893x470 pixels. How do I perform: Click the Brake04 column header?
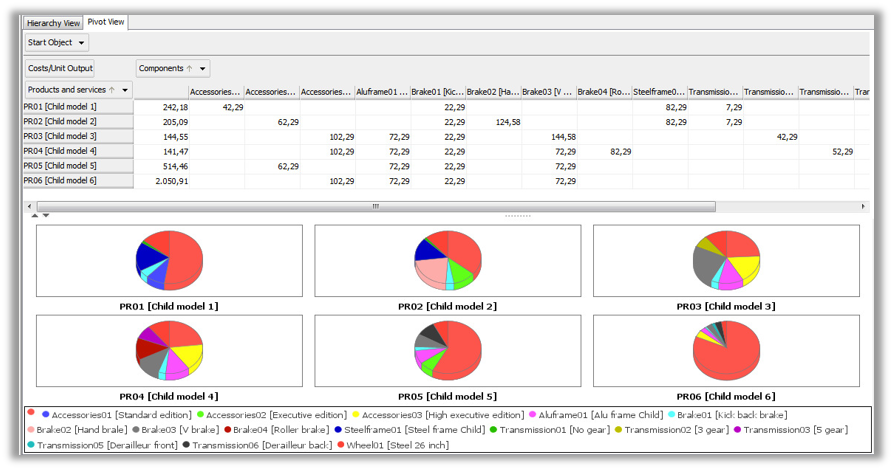[x=604, y=92]
